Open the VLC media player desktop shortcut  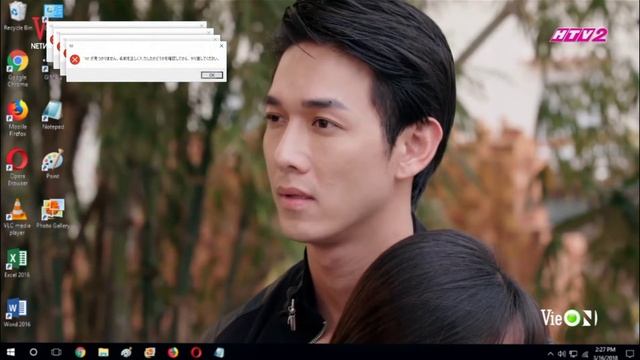point(17,217)
